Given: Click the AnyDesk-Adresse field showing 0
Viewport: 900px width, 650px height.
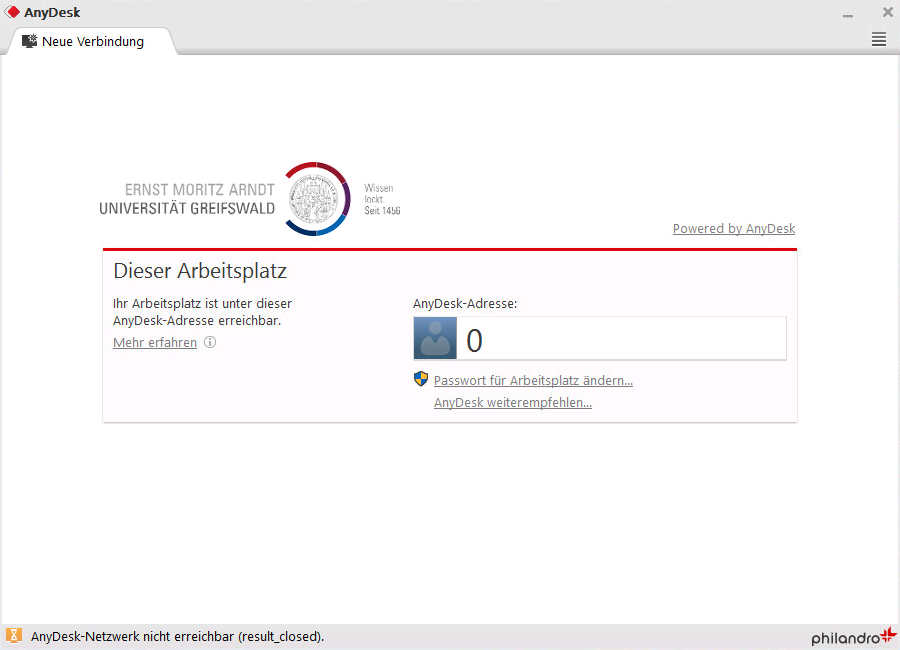Looking at the screenshot, I should 620,339.
